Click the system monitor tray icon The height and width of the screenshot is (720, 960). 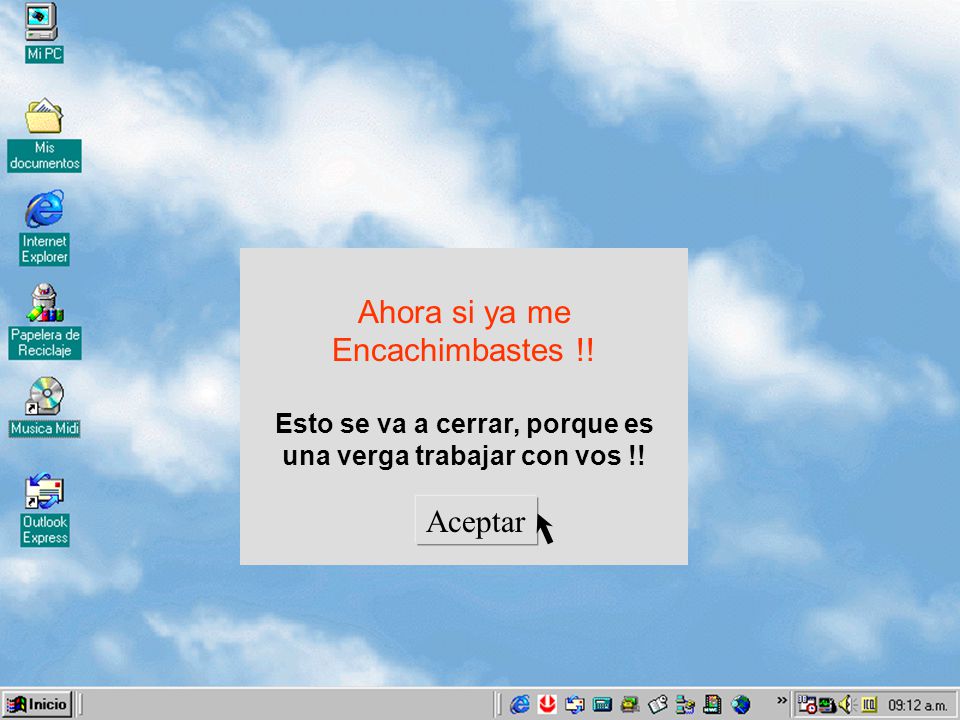(x=827, y=705)
